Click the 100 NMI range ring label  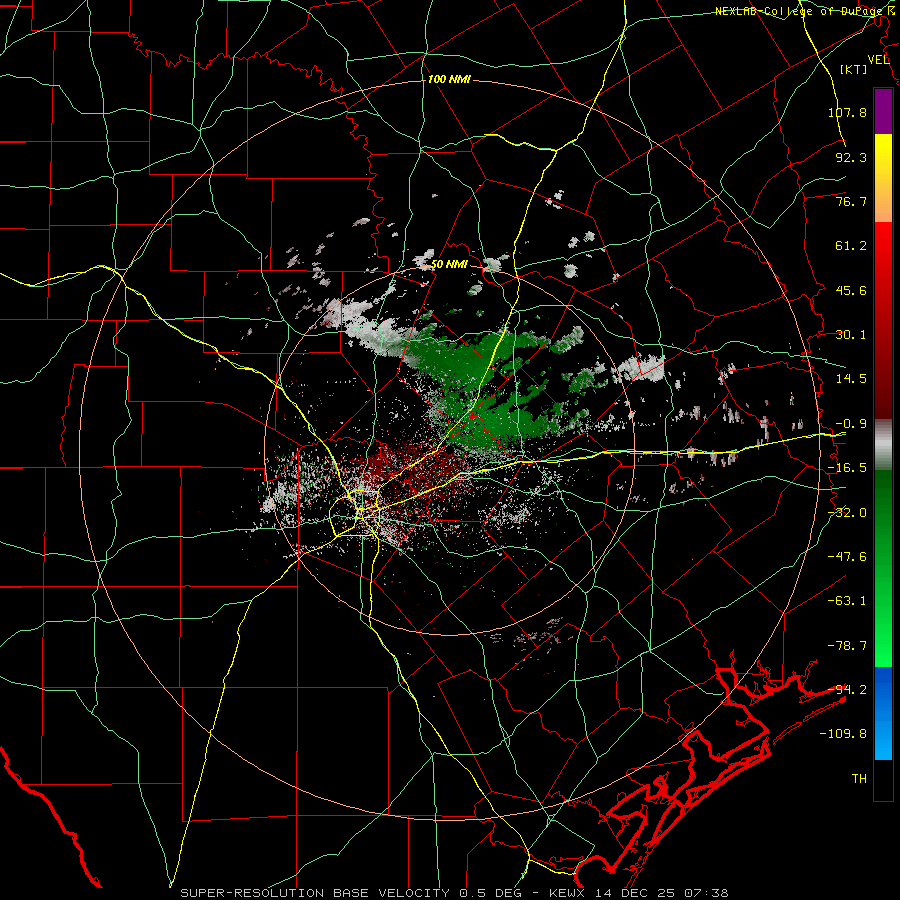tap(449, 79)
